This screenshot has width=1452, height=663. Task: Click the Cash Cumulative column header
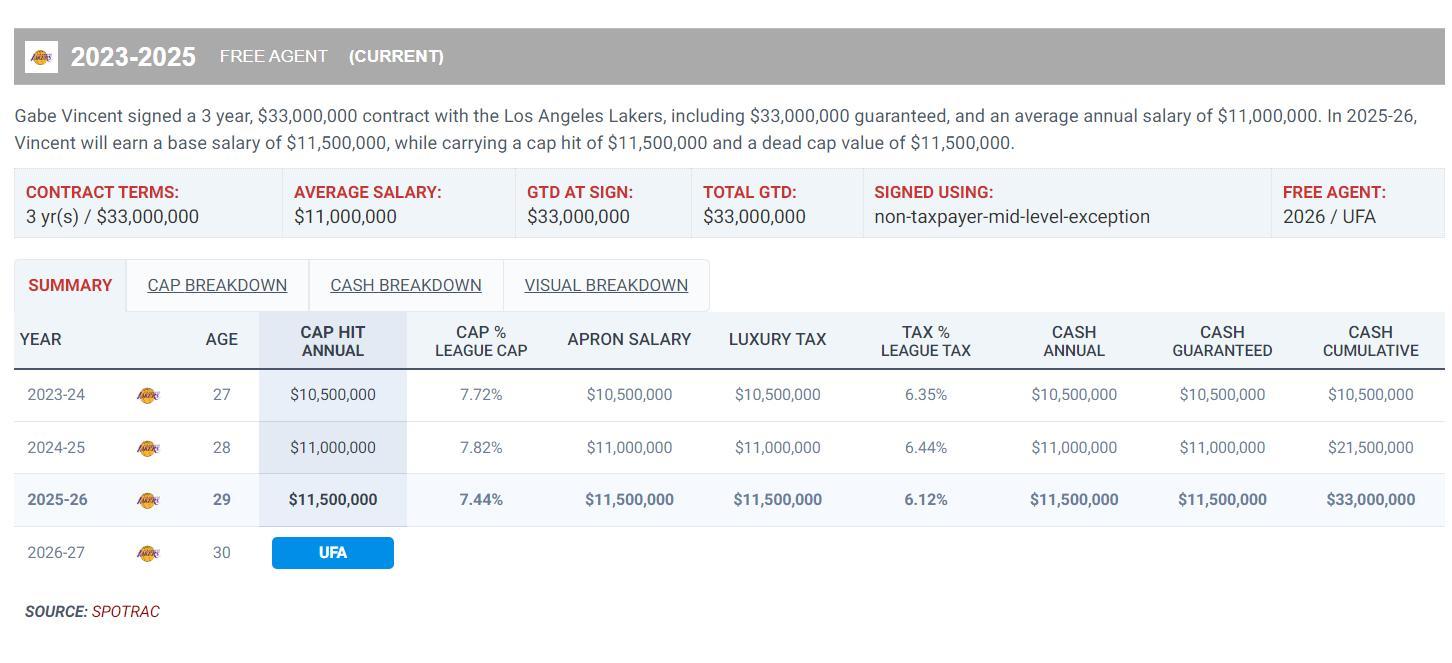point(1370,341)
